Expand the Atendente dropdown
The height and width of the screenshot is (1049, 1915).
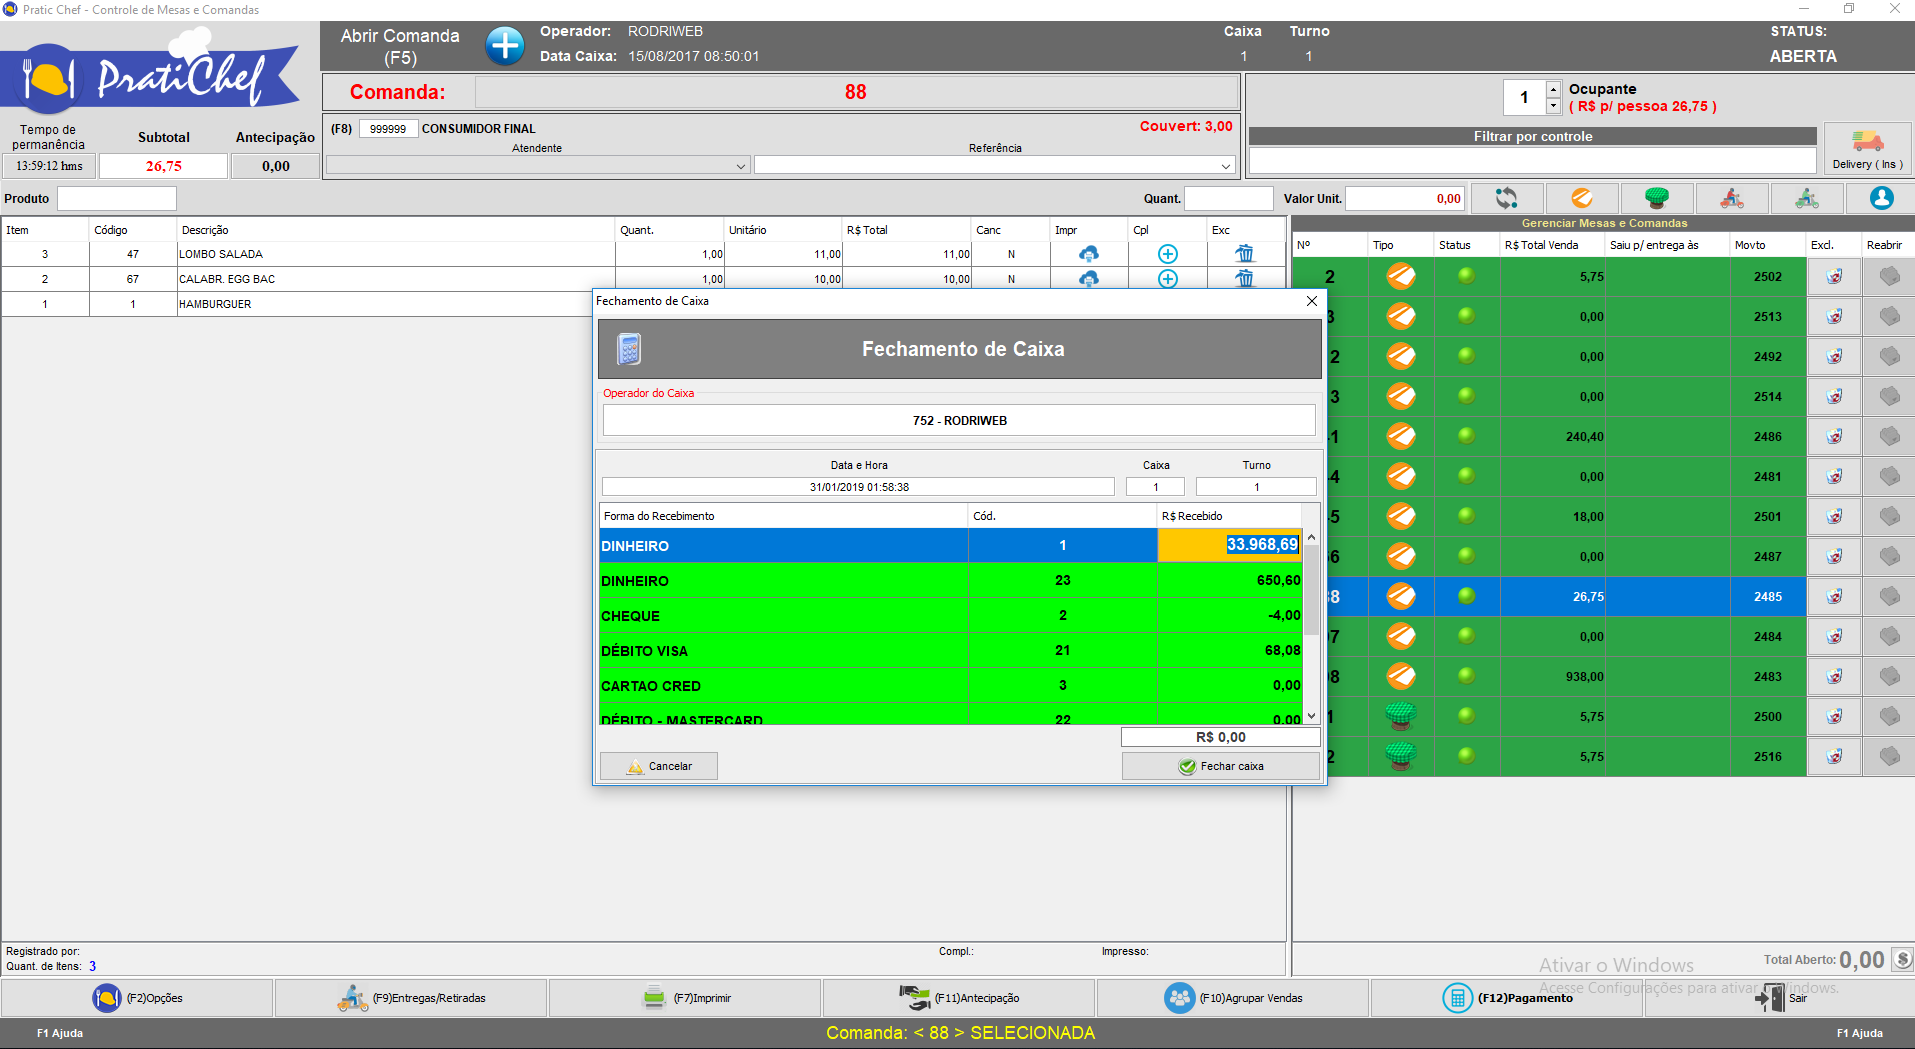(741, 166)
